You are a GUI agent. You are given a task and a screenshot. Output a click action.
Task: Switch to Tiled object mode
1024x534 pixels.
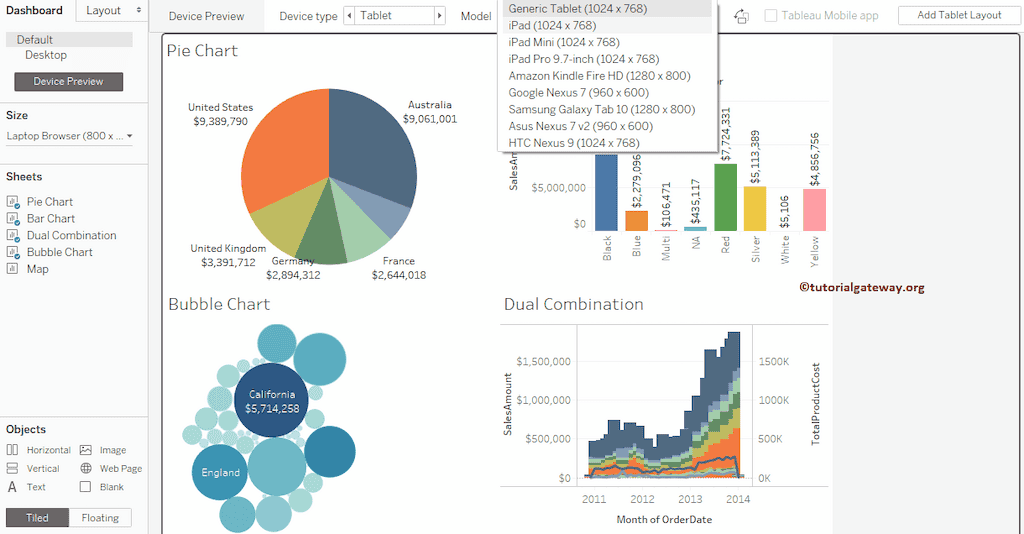click(37, 518)
